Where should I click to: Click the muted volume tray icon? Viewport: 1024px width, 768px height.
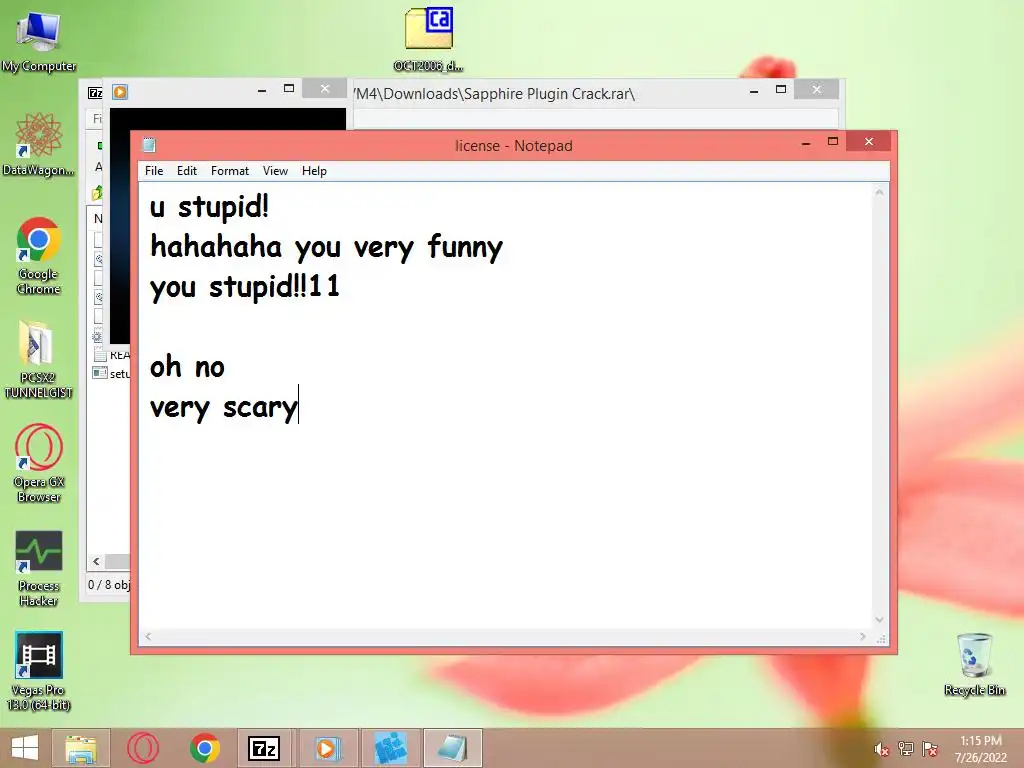click(x=881, y=749)
